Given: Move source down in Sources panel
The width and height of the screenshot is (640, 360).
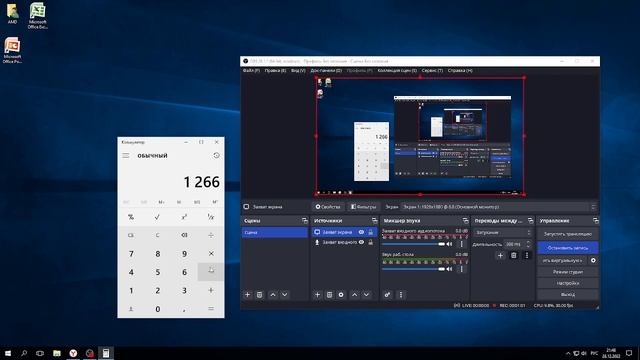Looking at the screenshot, I should point(367,295).
